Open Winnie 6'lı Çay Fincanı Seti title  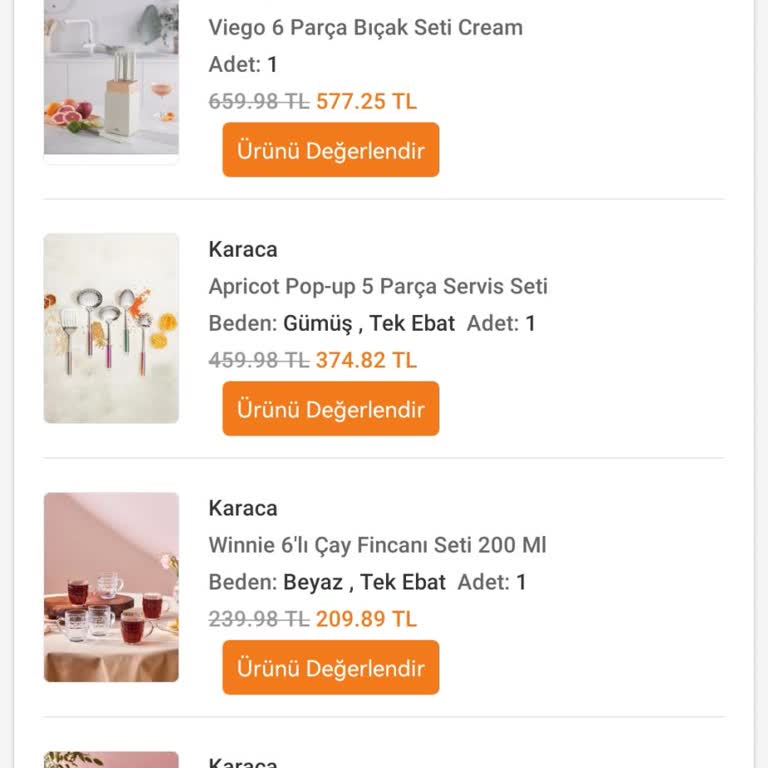click(377, 545)
